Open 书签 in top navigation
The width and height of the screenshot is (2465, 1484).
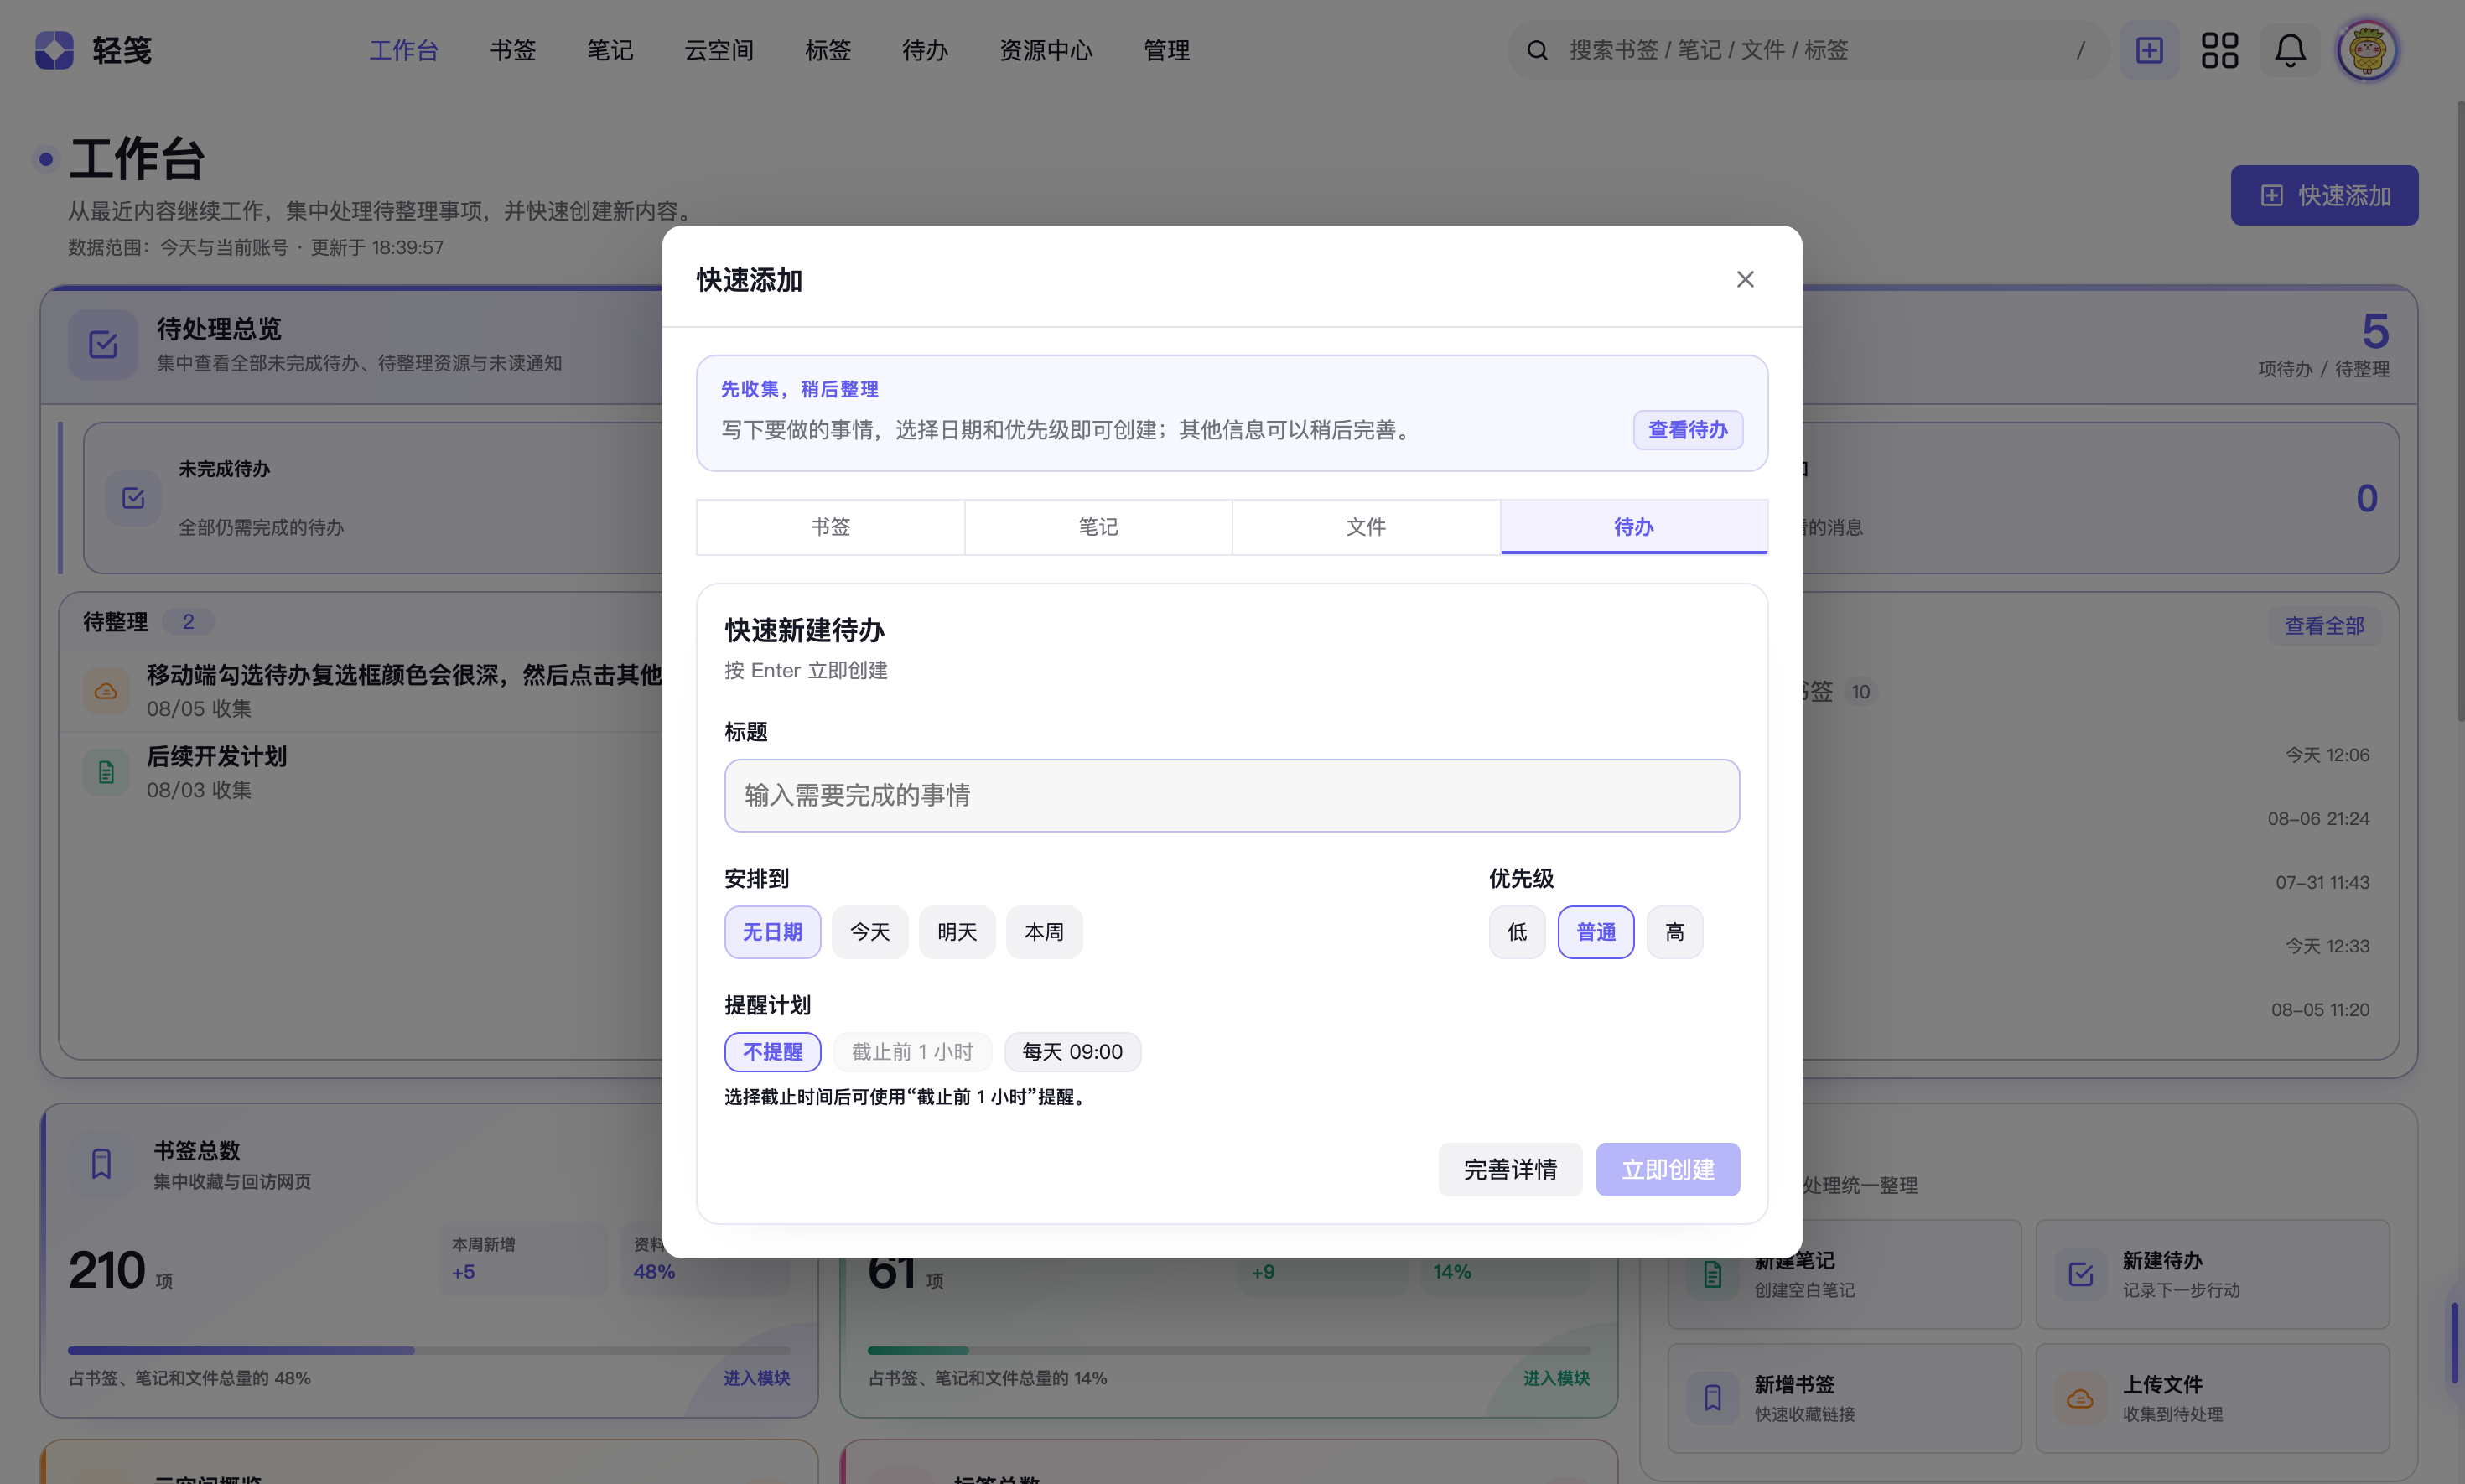click(513, 50)
